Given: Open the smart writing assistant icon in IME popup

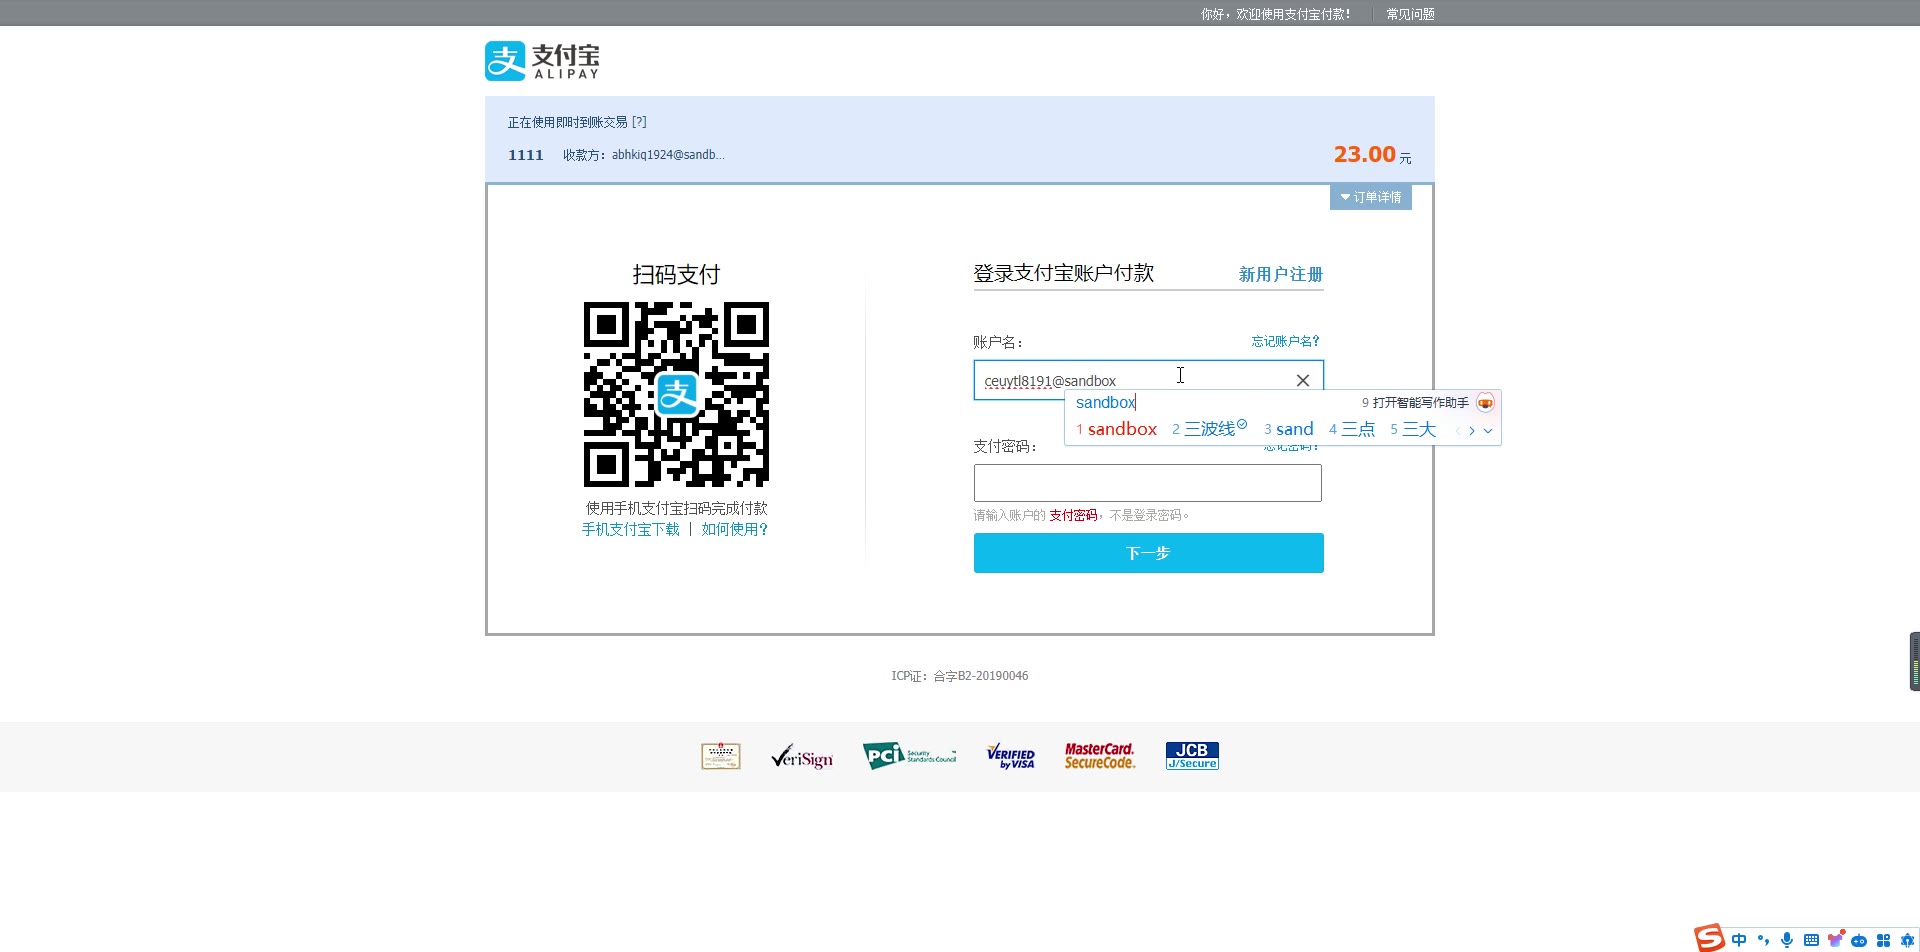Looking at the screenshot, I should pyautogui.click(x=1485, y=403).
